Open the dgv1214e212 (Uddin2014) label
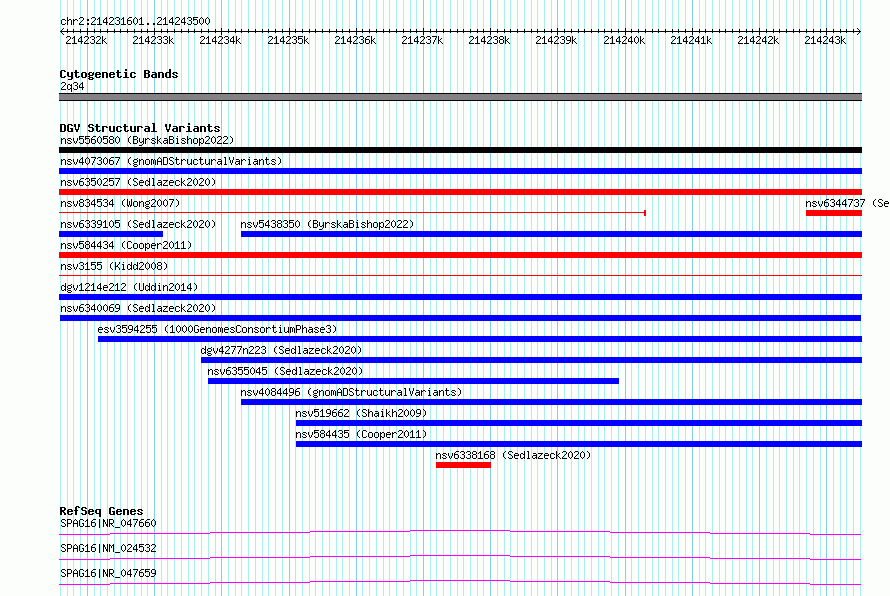890x596 pixels. coord(129,287)
